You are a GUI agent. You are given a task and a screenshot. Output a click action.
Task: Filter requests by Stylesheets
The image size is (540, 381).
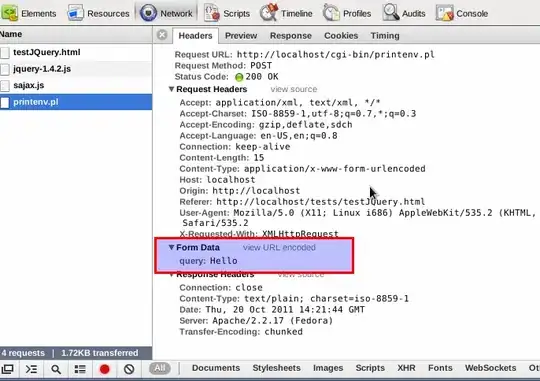click(x=277, y=368)
